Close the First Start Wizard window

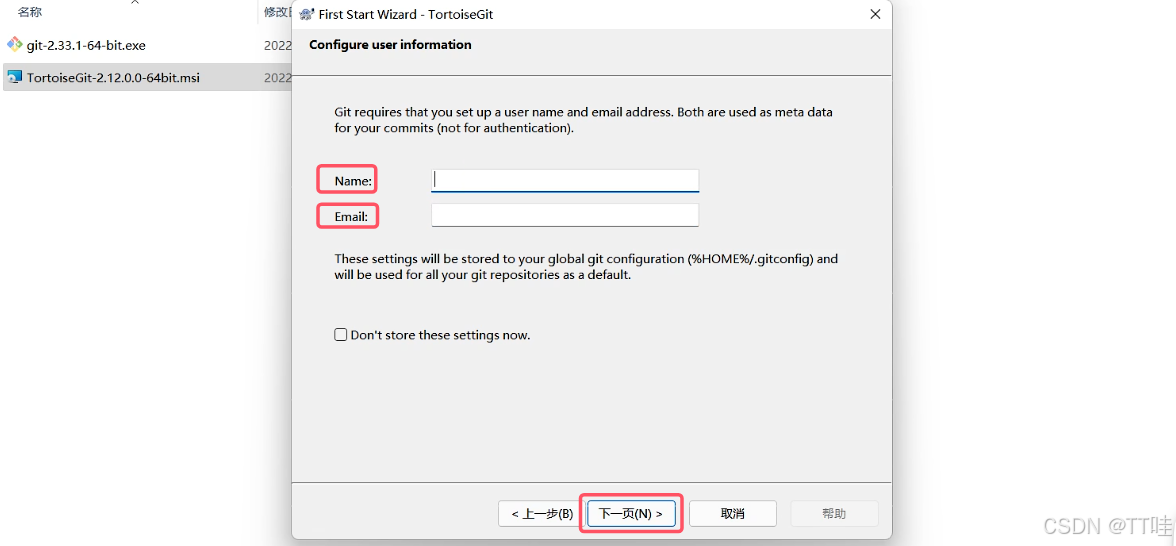click(x=874, y=14)
